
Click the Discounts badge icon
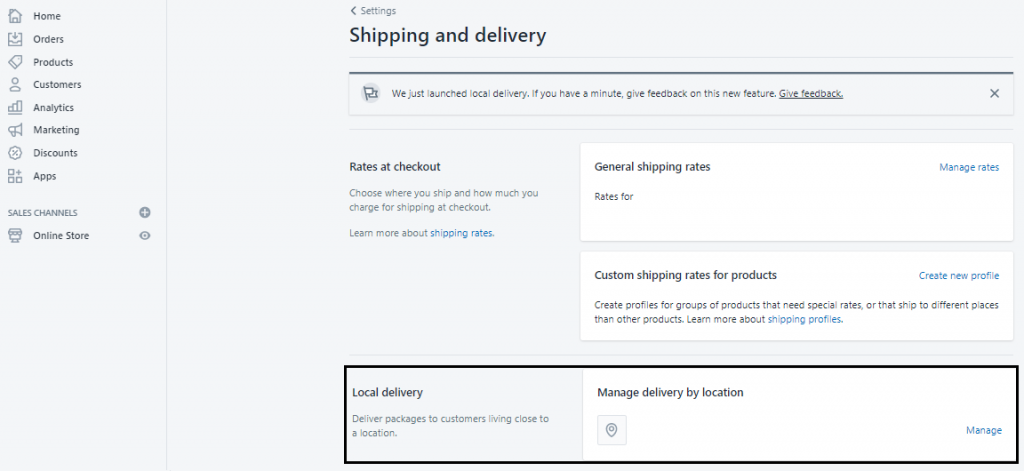pyautogui.click(x=15, y=153)
